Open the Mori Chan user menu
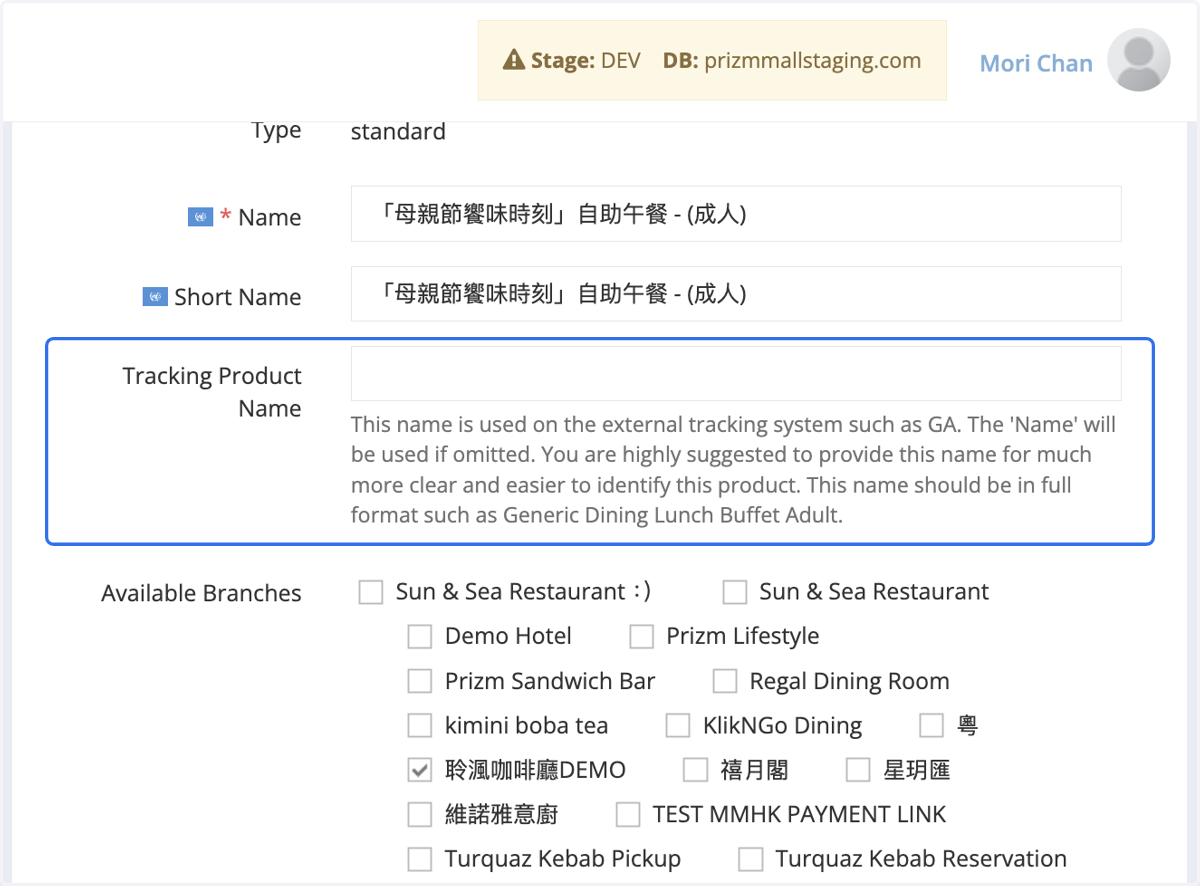Screen dimensions: 1200x886 pyautogui.click(x=1036, y=63)
